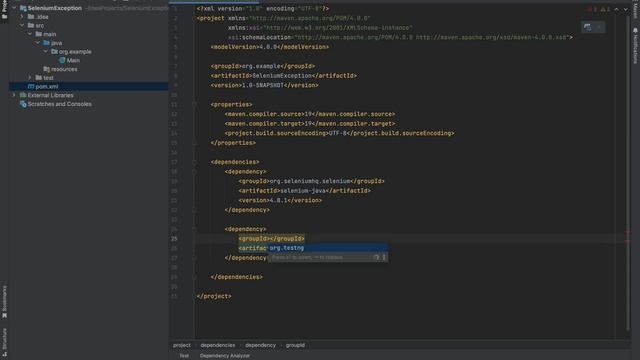
Task: Open the Structure tool window tab
Action: (x=4, y=342)
